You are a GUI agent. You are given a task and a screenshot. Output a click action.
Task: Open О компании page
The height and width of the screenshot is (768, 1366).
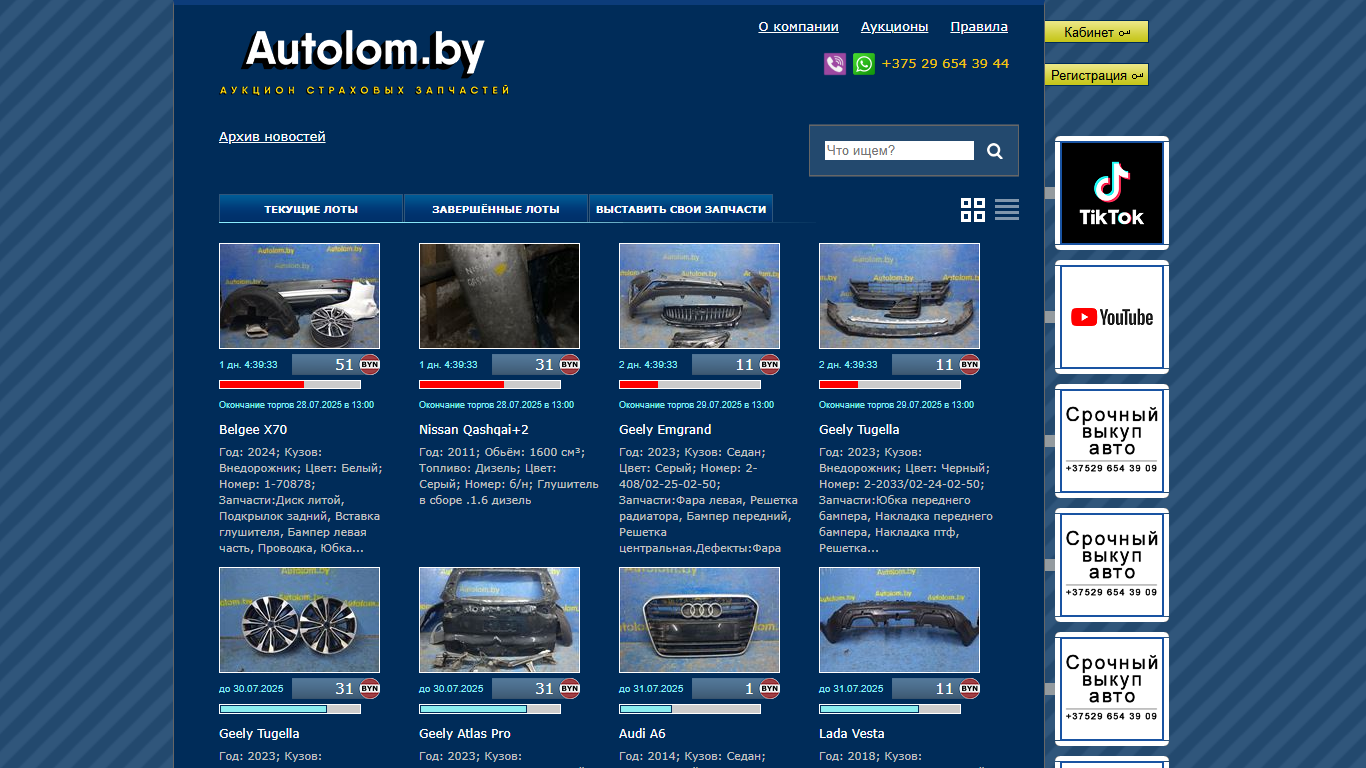coord(798,27)
